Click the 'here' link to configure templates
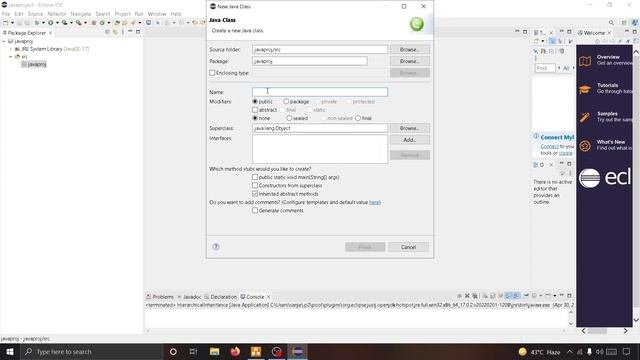 tap(374, 202)
